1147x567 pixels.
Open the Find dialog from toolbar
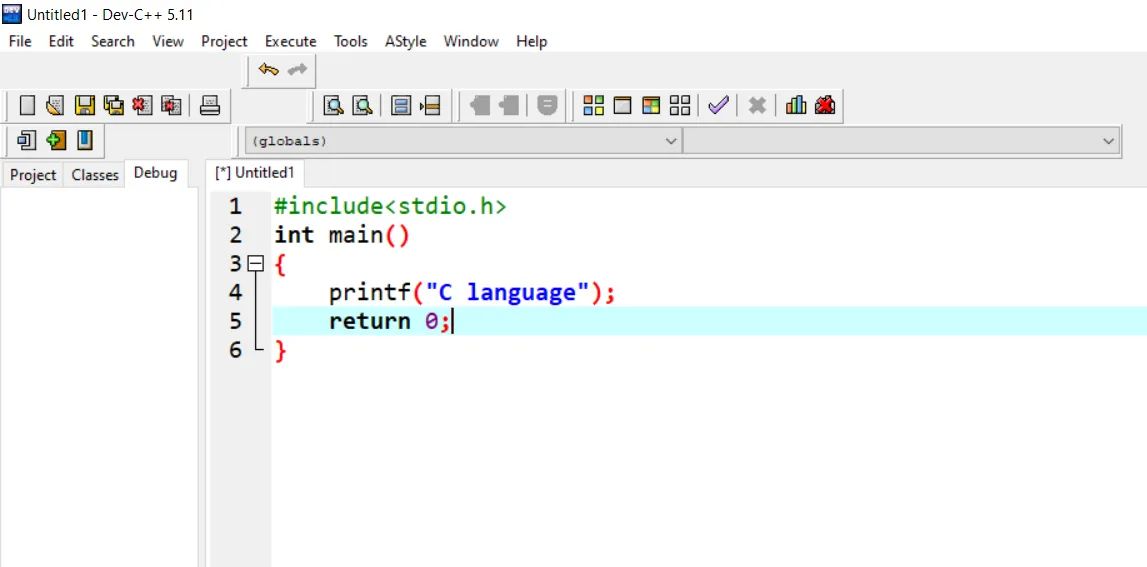pyautogui.click(x=334, y=106)
